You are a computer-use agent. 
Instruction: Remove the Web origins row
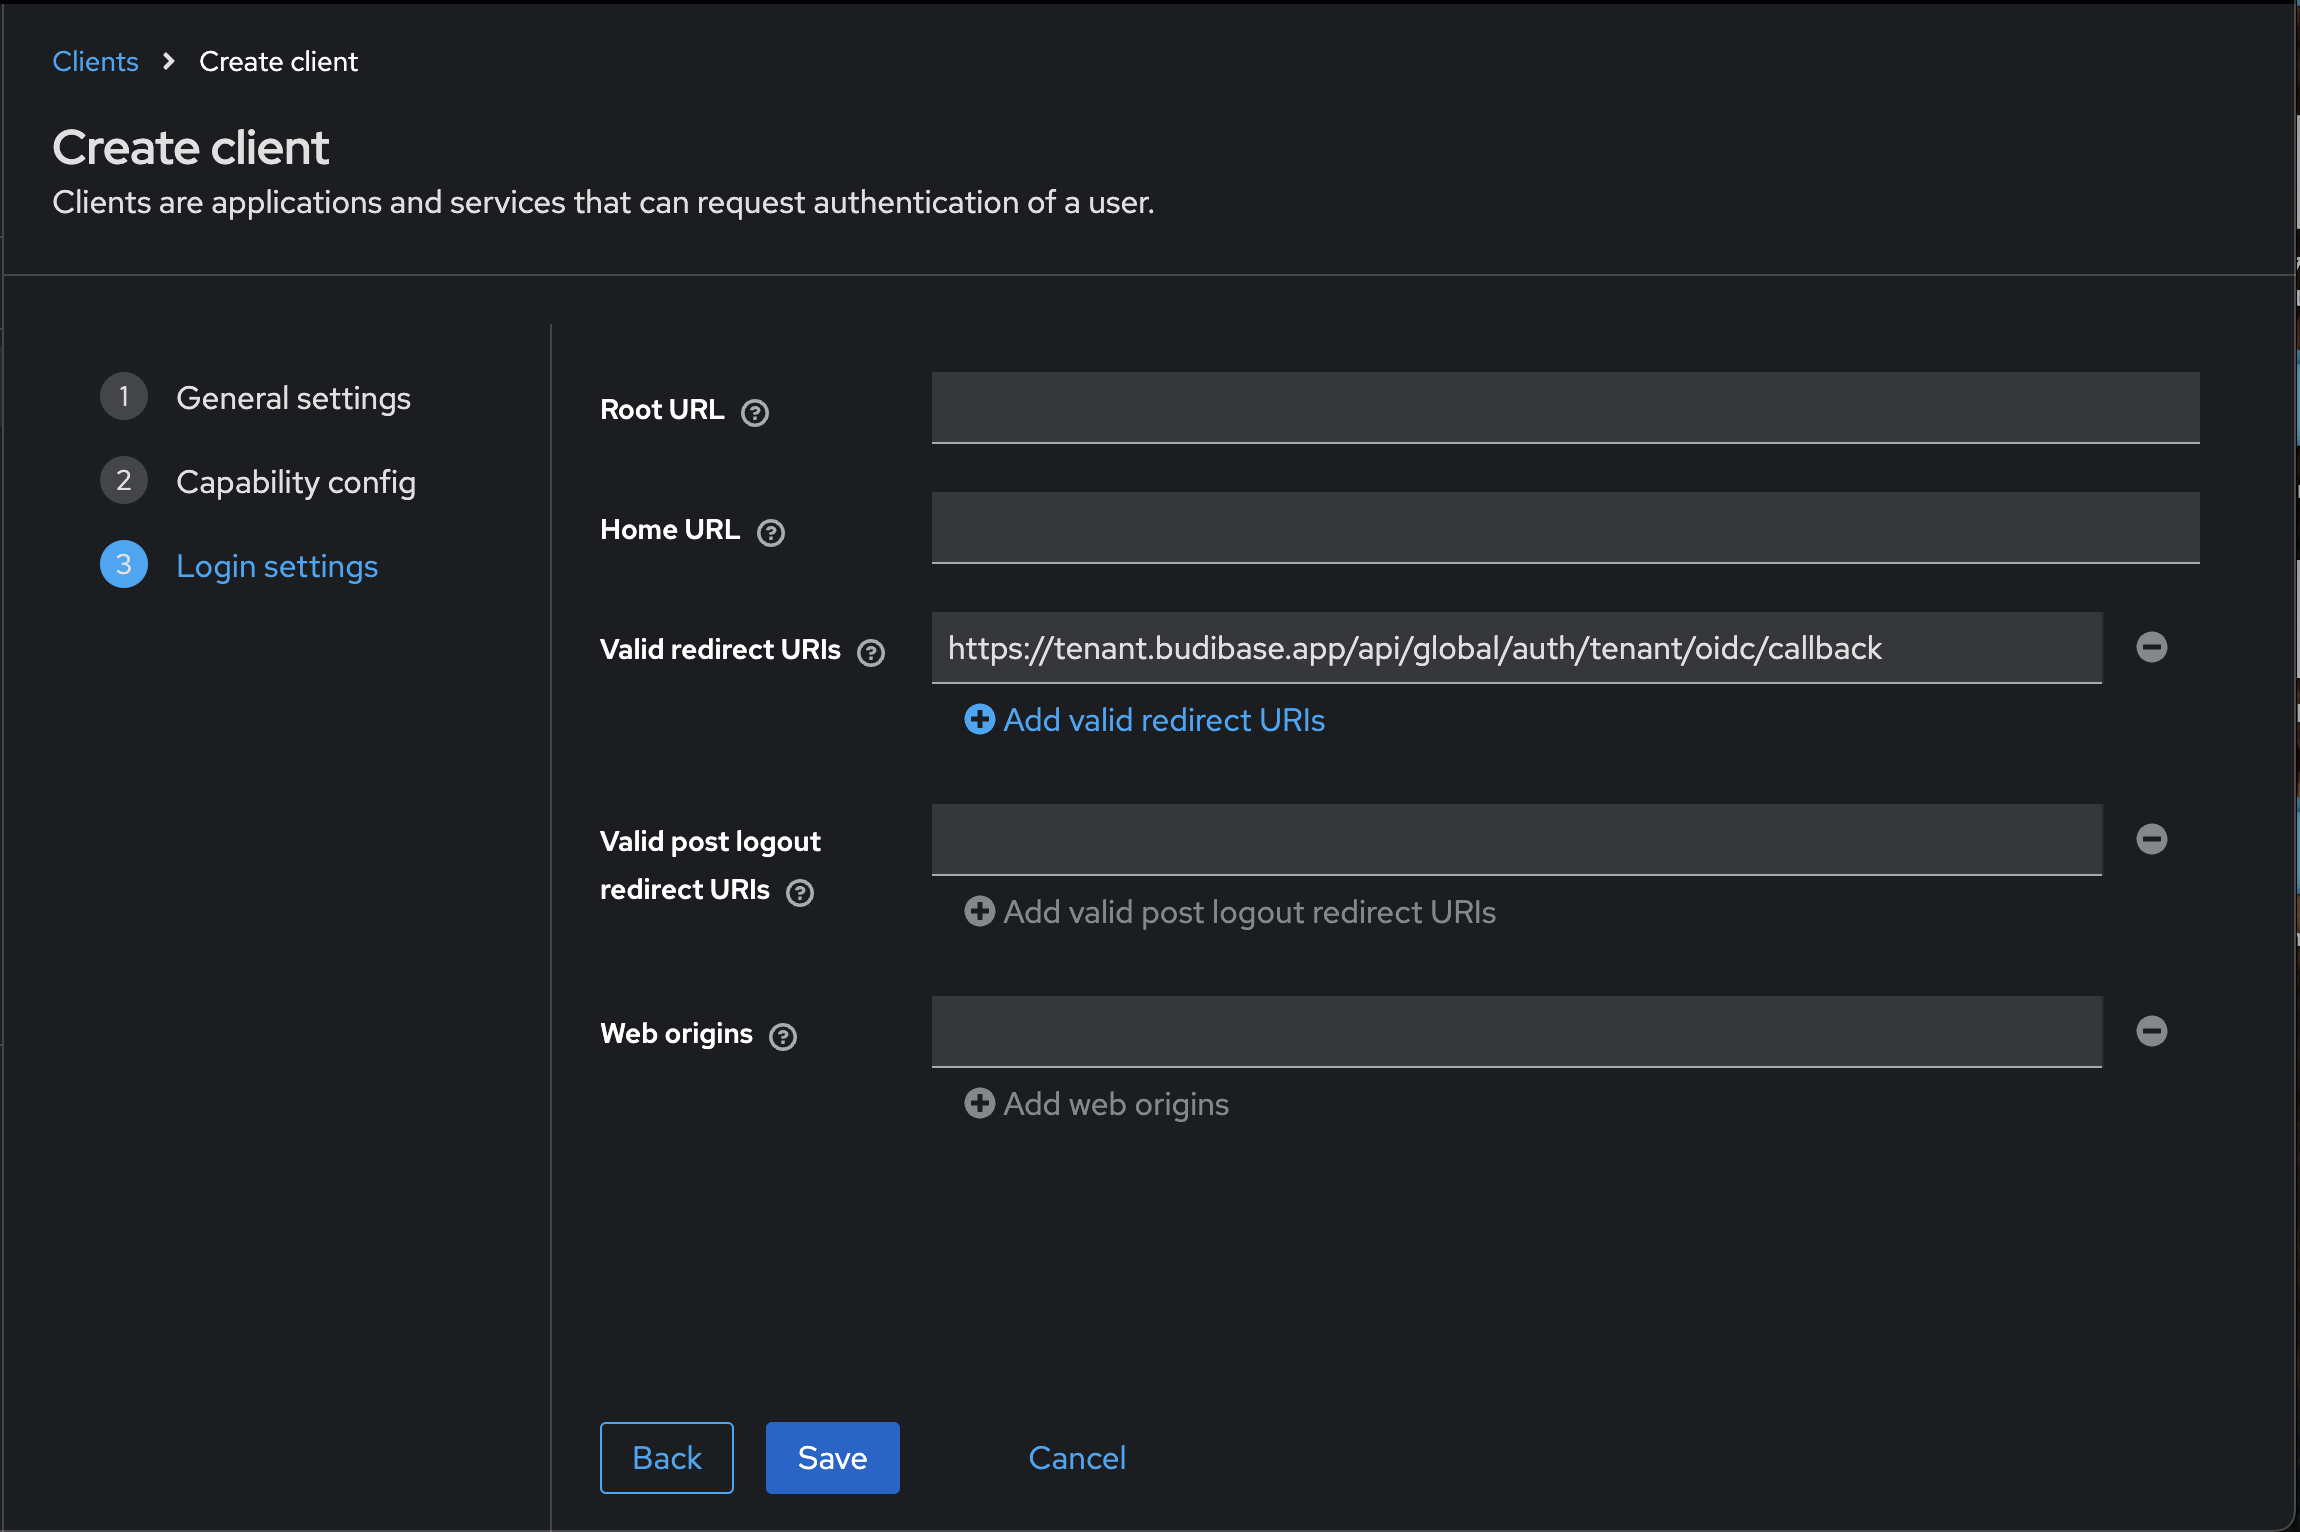2152,1031
